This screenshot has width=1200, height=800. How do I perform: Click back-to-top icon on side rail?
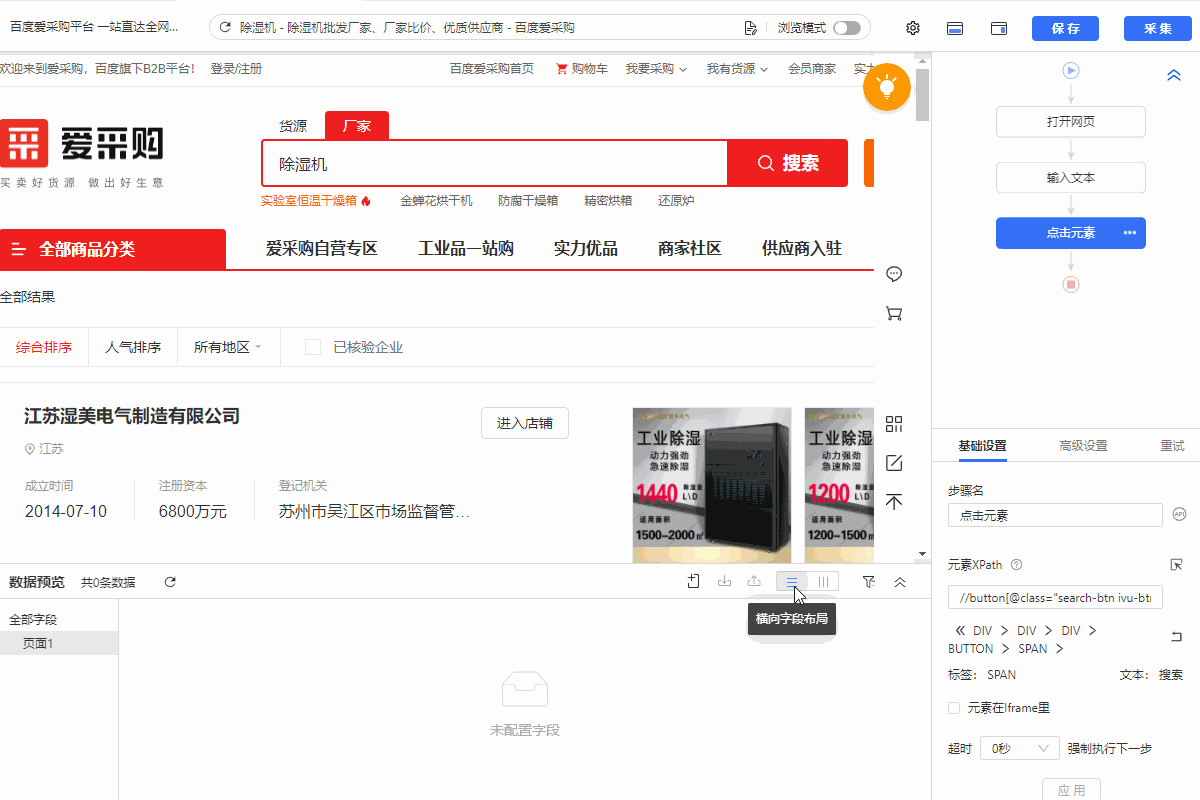coord(895,501)
